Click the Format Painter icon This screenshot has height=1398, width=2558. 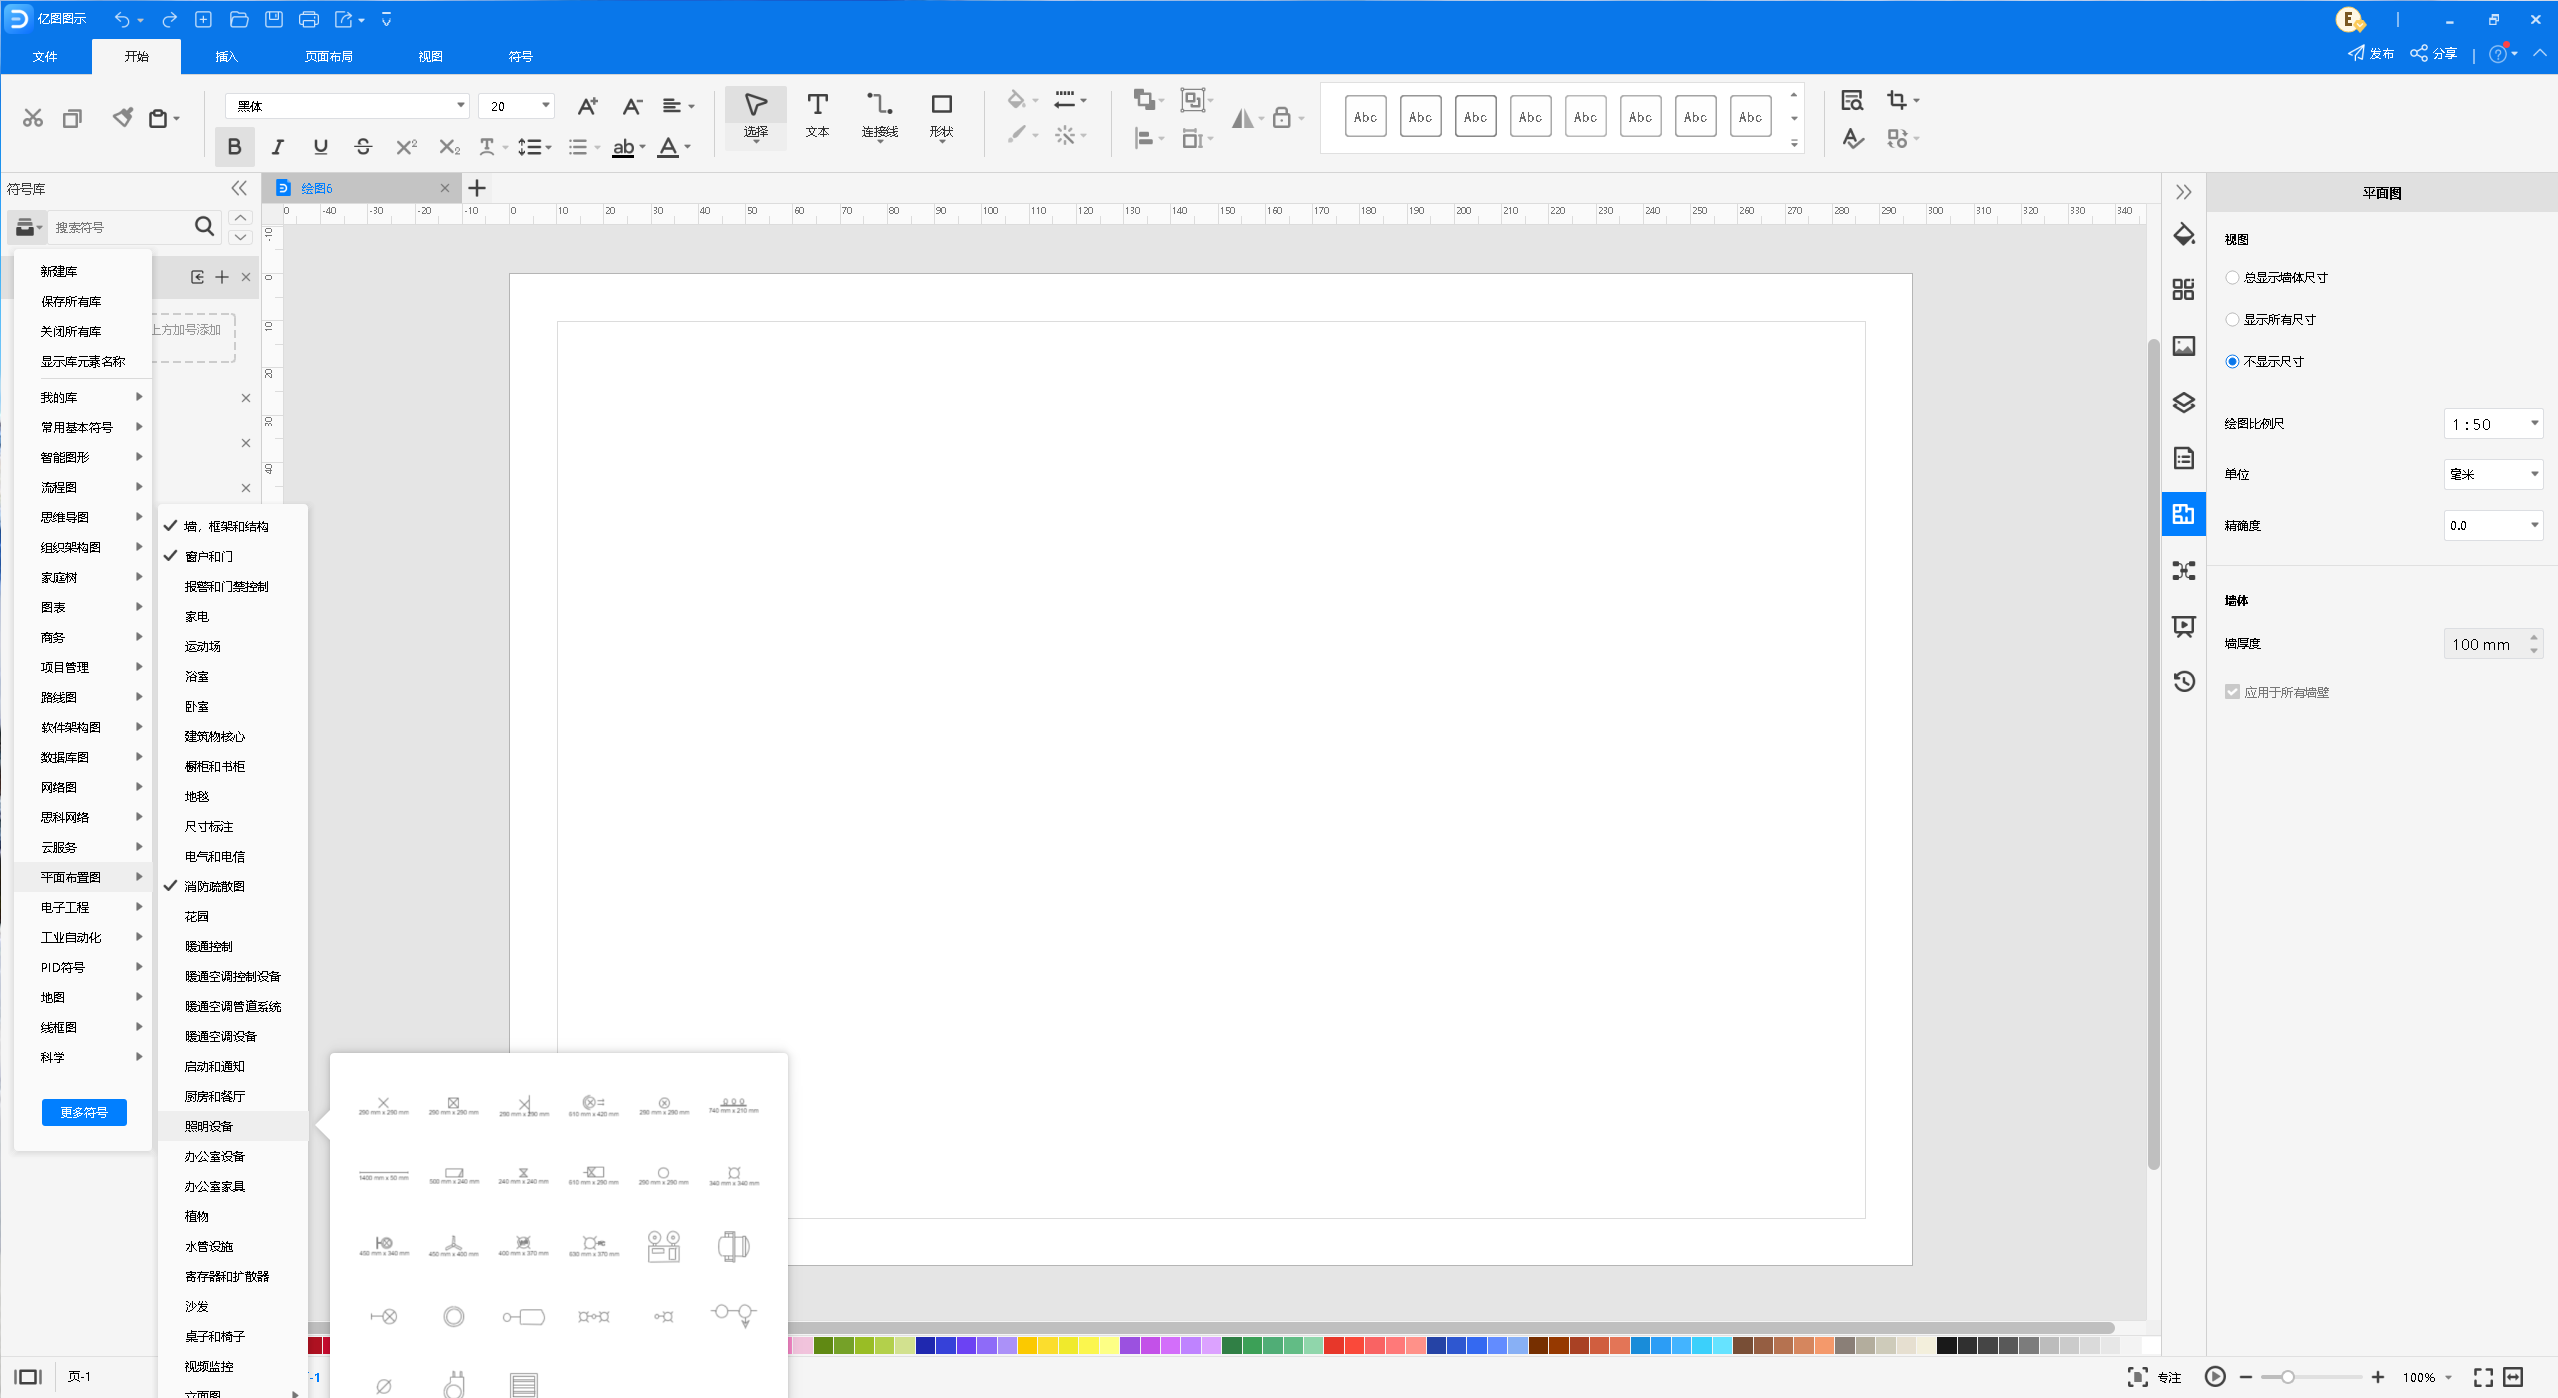pos(122,118)
